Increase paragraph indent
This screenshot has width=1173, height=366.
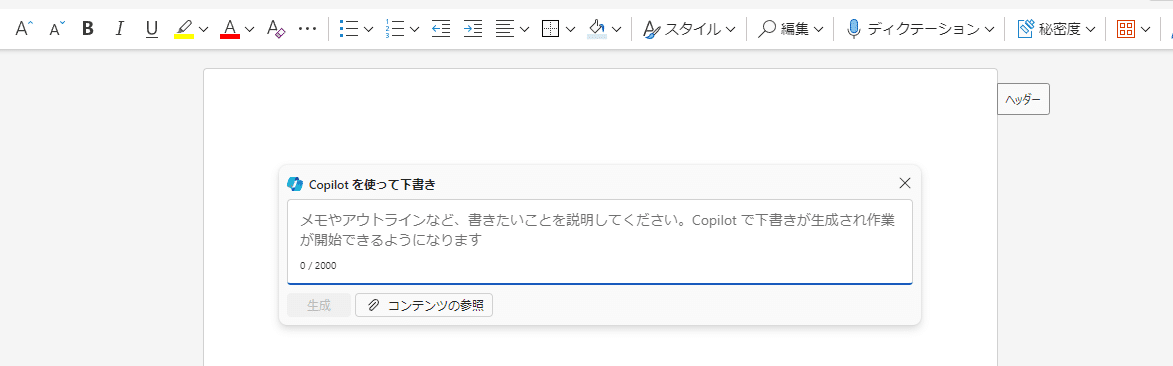pyautogui.click(x=473, y=29)
